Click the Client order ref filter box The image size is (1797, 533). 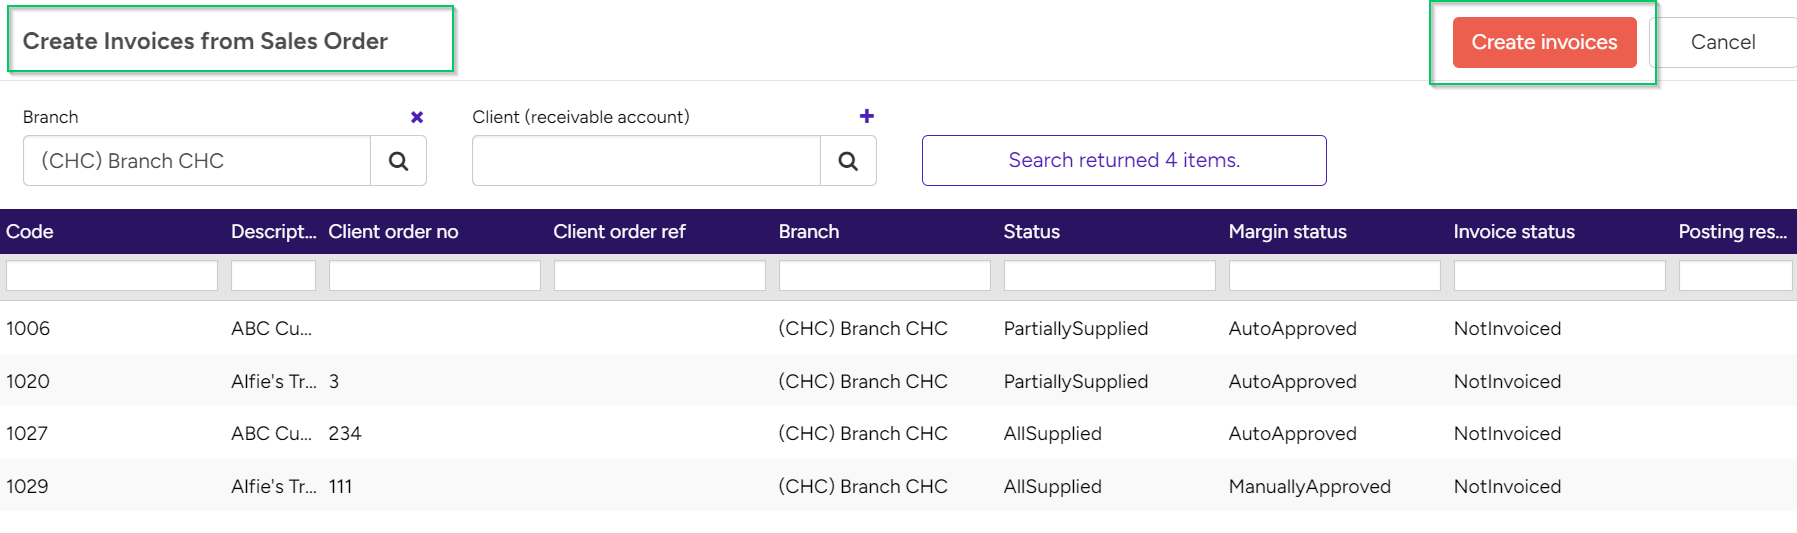(660, 275)
